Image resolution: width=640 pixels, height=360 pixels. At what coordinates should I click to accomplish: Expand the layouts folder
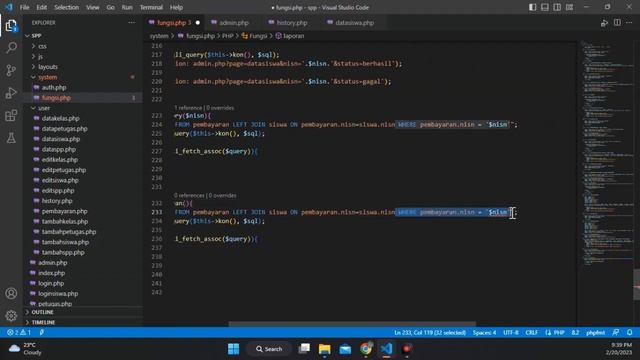(48, 67)
